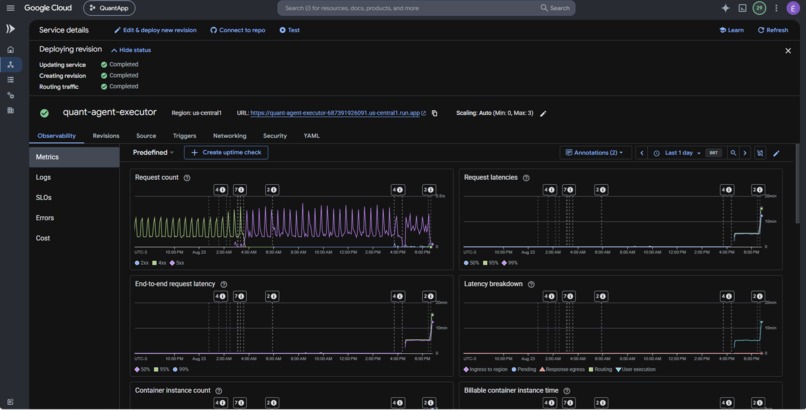Viewport: 806px width, 410px height.
Task: Switch to the Security tab
Action: coord(275,136)
